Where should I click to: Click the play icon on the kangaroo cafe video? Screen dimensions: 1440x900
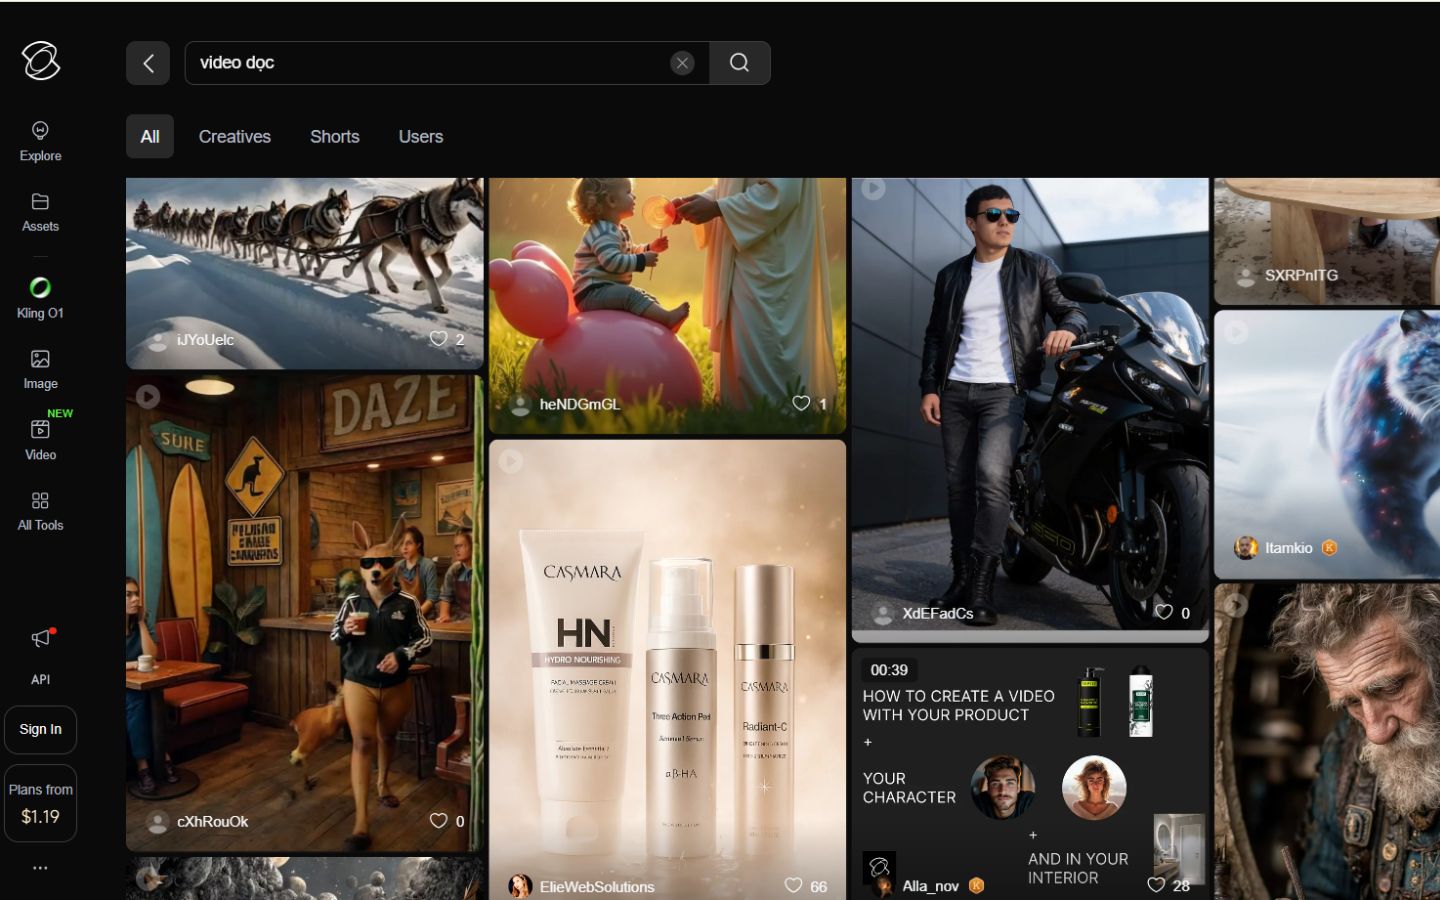(148, 397)
